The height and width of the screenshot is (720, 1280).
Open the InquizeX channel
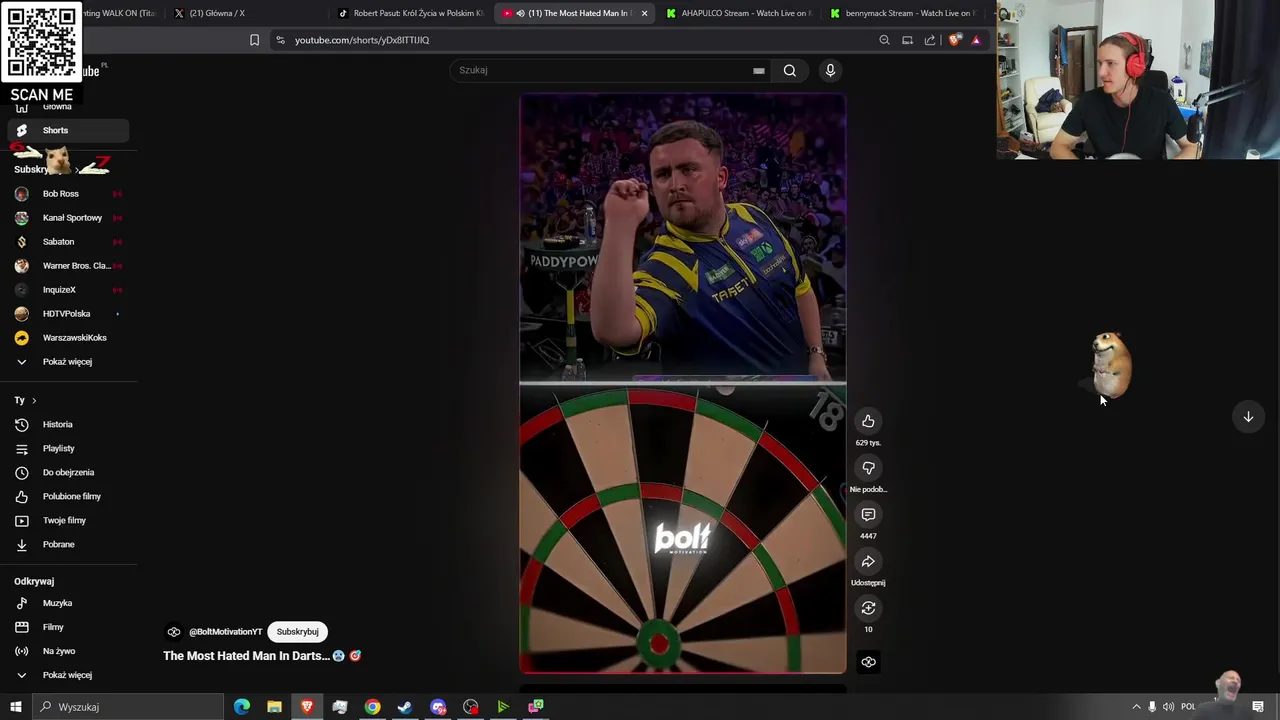click(x=68, y=290)
